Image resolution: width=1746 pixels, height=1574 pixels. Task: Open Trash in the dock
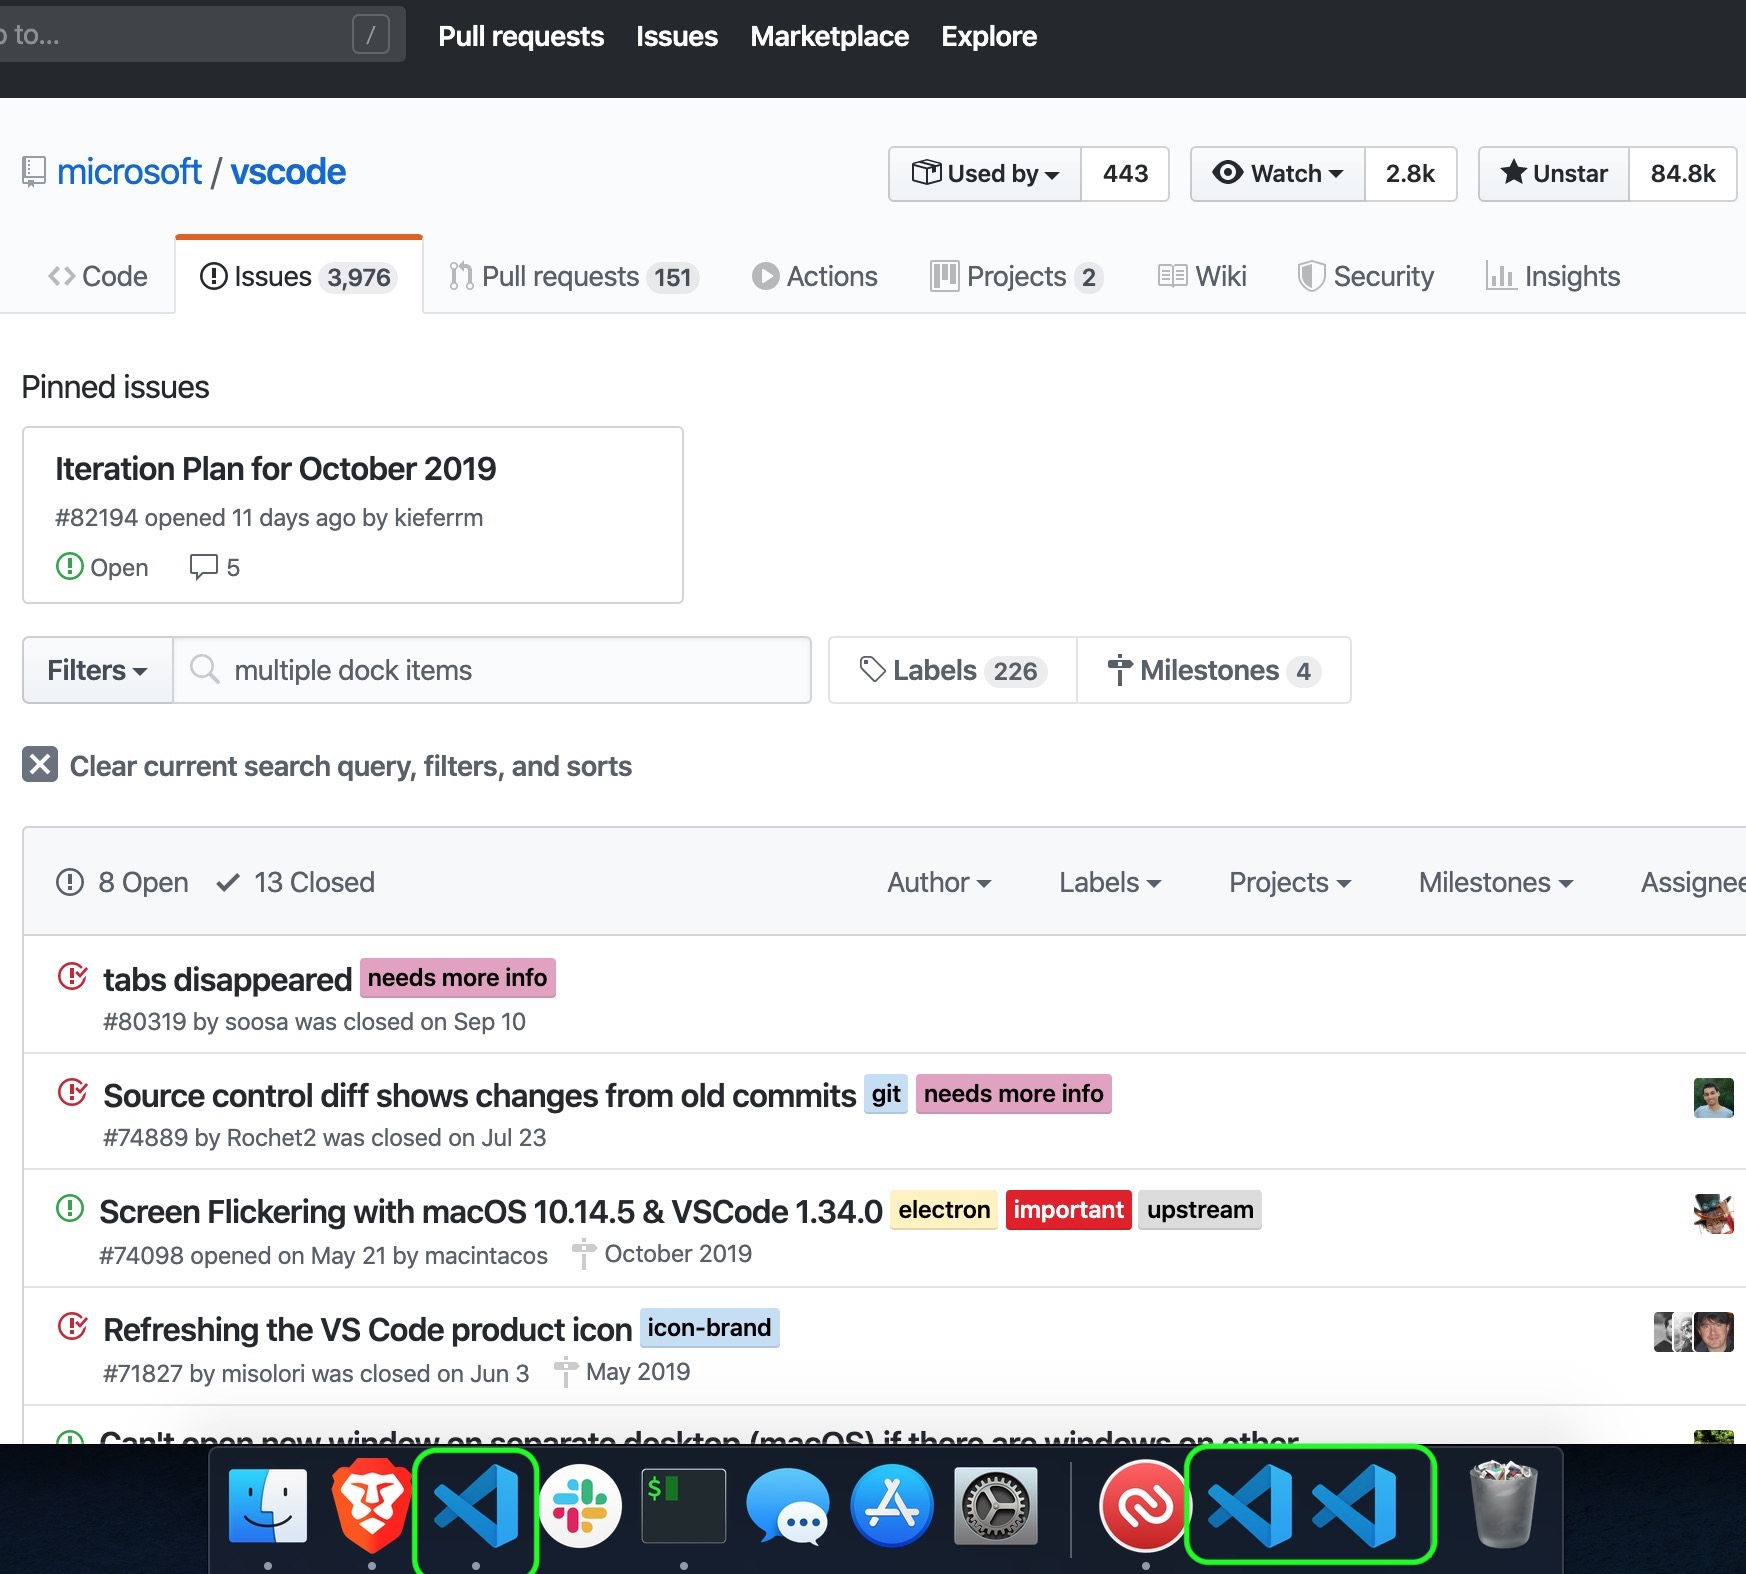1503,1505
